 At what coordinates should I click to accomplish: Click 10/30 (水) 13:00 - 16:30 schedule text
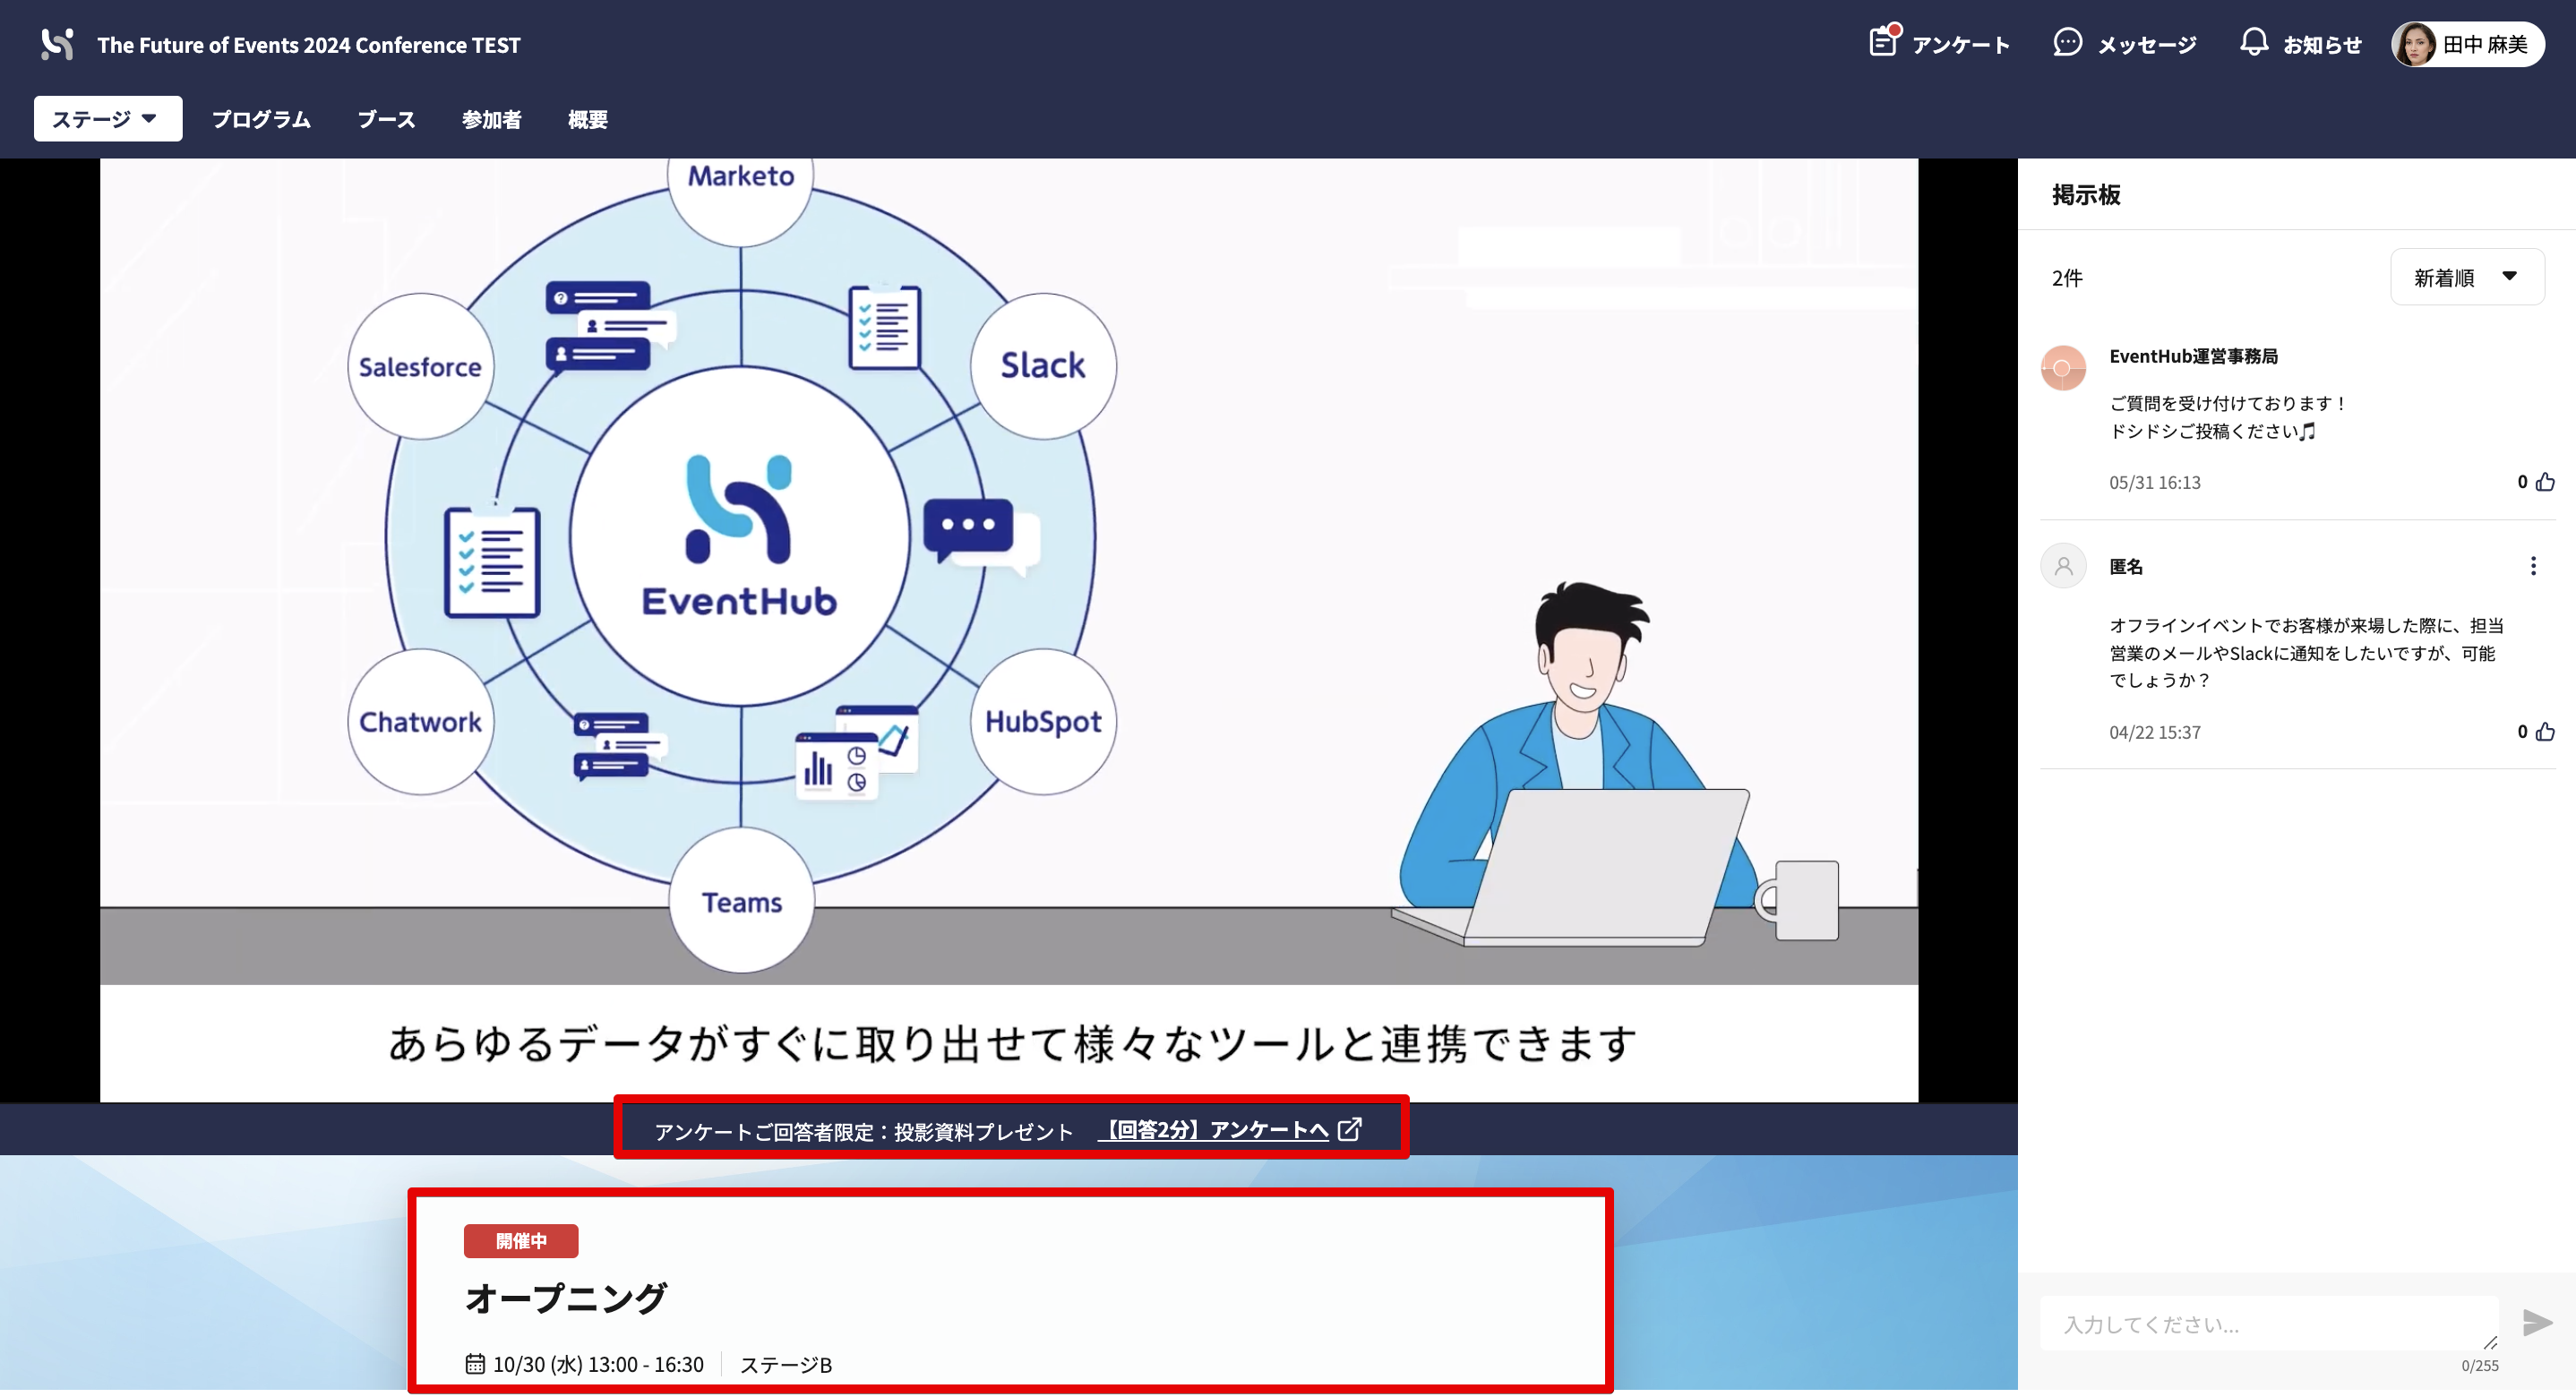598,1364
